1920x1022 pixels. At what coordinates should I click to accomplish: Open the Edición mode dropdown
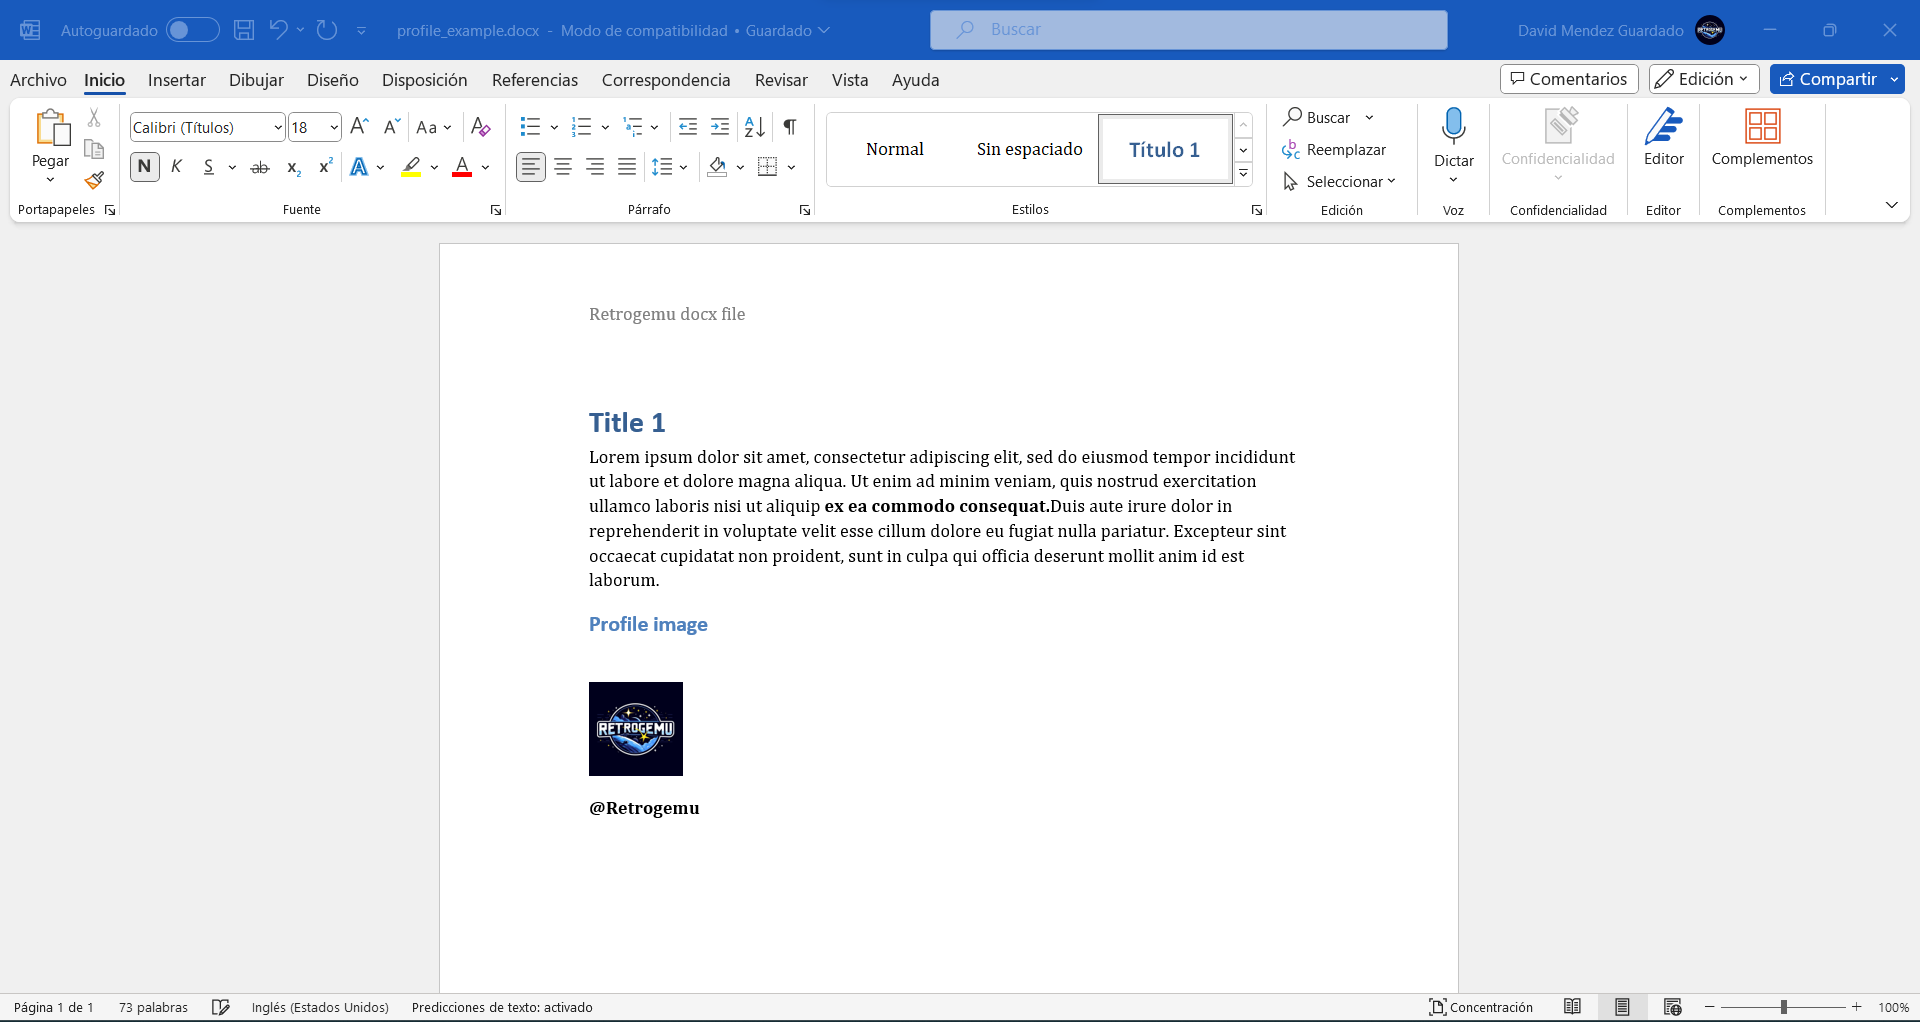[1703, 79]
